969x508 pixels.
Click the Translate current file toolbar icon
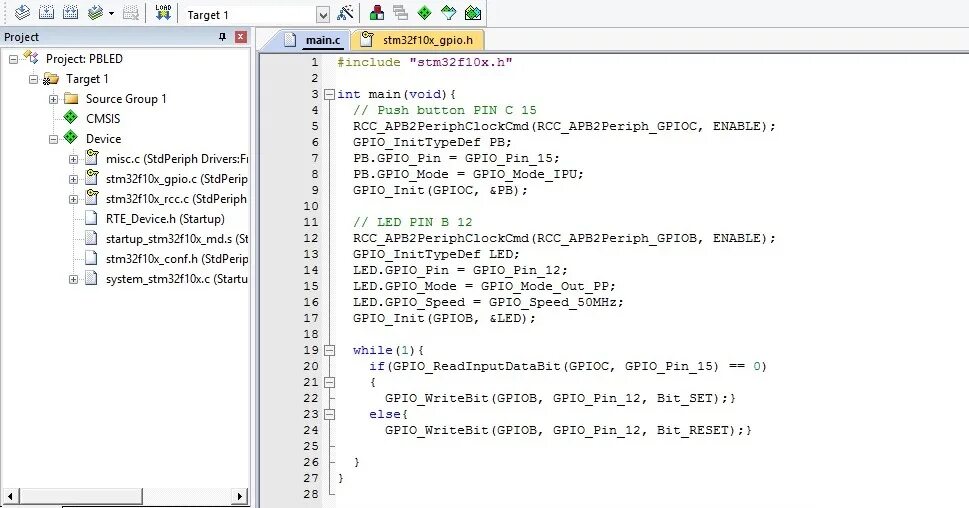click(22, 12)
